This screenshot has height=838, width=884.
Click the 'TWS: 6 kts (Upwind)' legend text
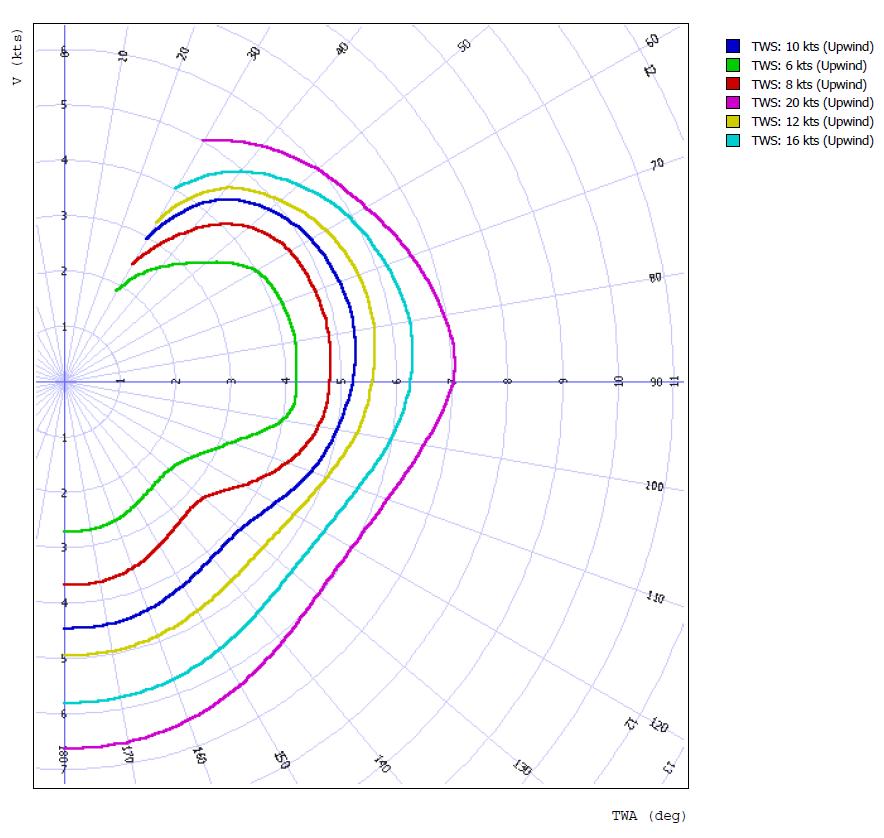point(809,66)
